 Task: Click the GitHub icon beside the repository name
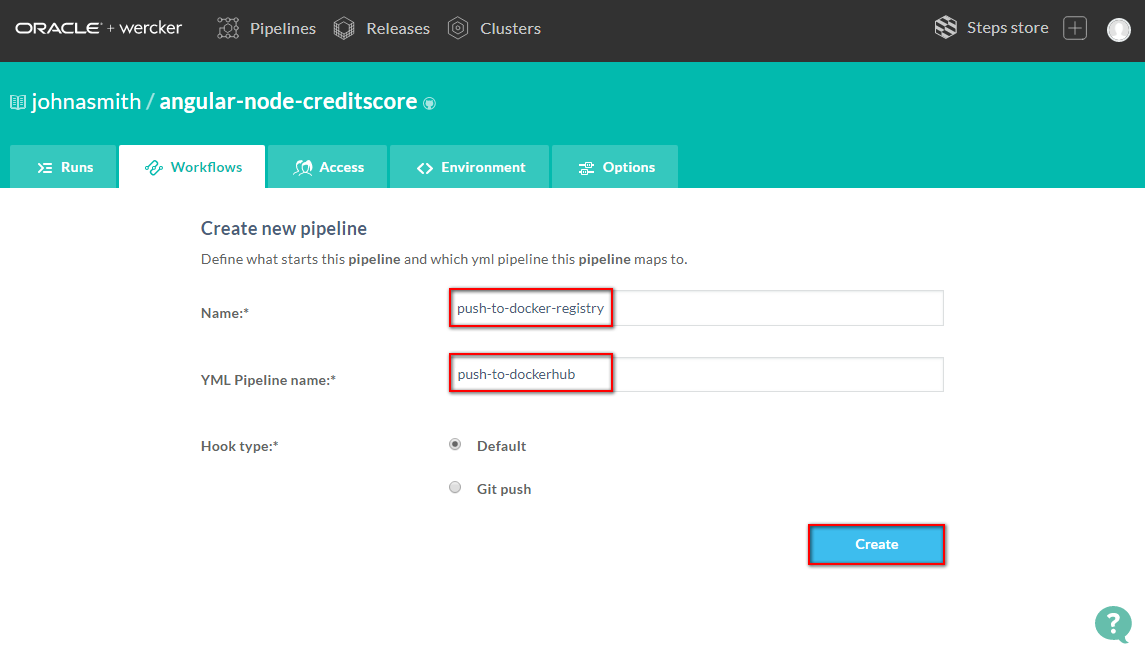(430, 103)
